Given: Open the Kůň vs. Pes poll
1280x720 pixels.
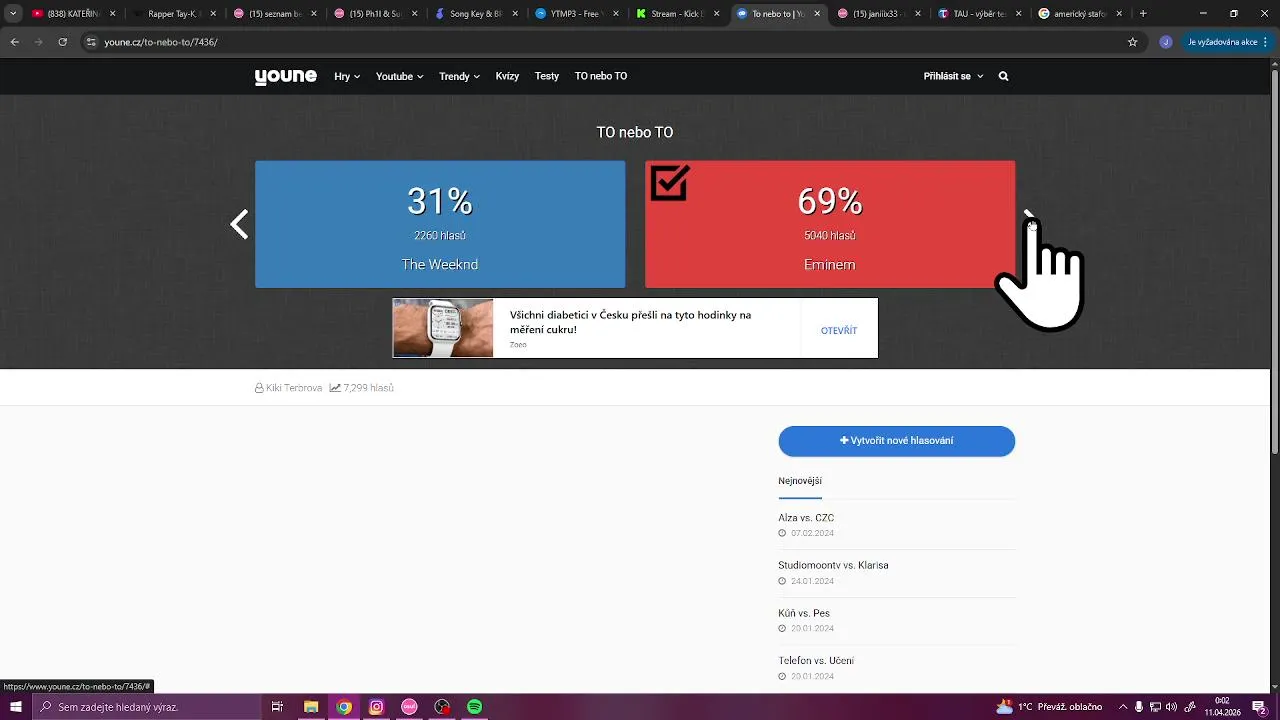Looking at the screenshot, I should pos(804,613).
